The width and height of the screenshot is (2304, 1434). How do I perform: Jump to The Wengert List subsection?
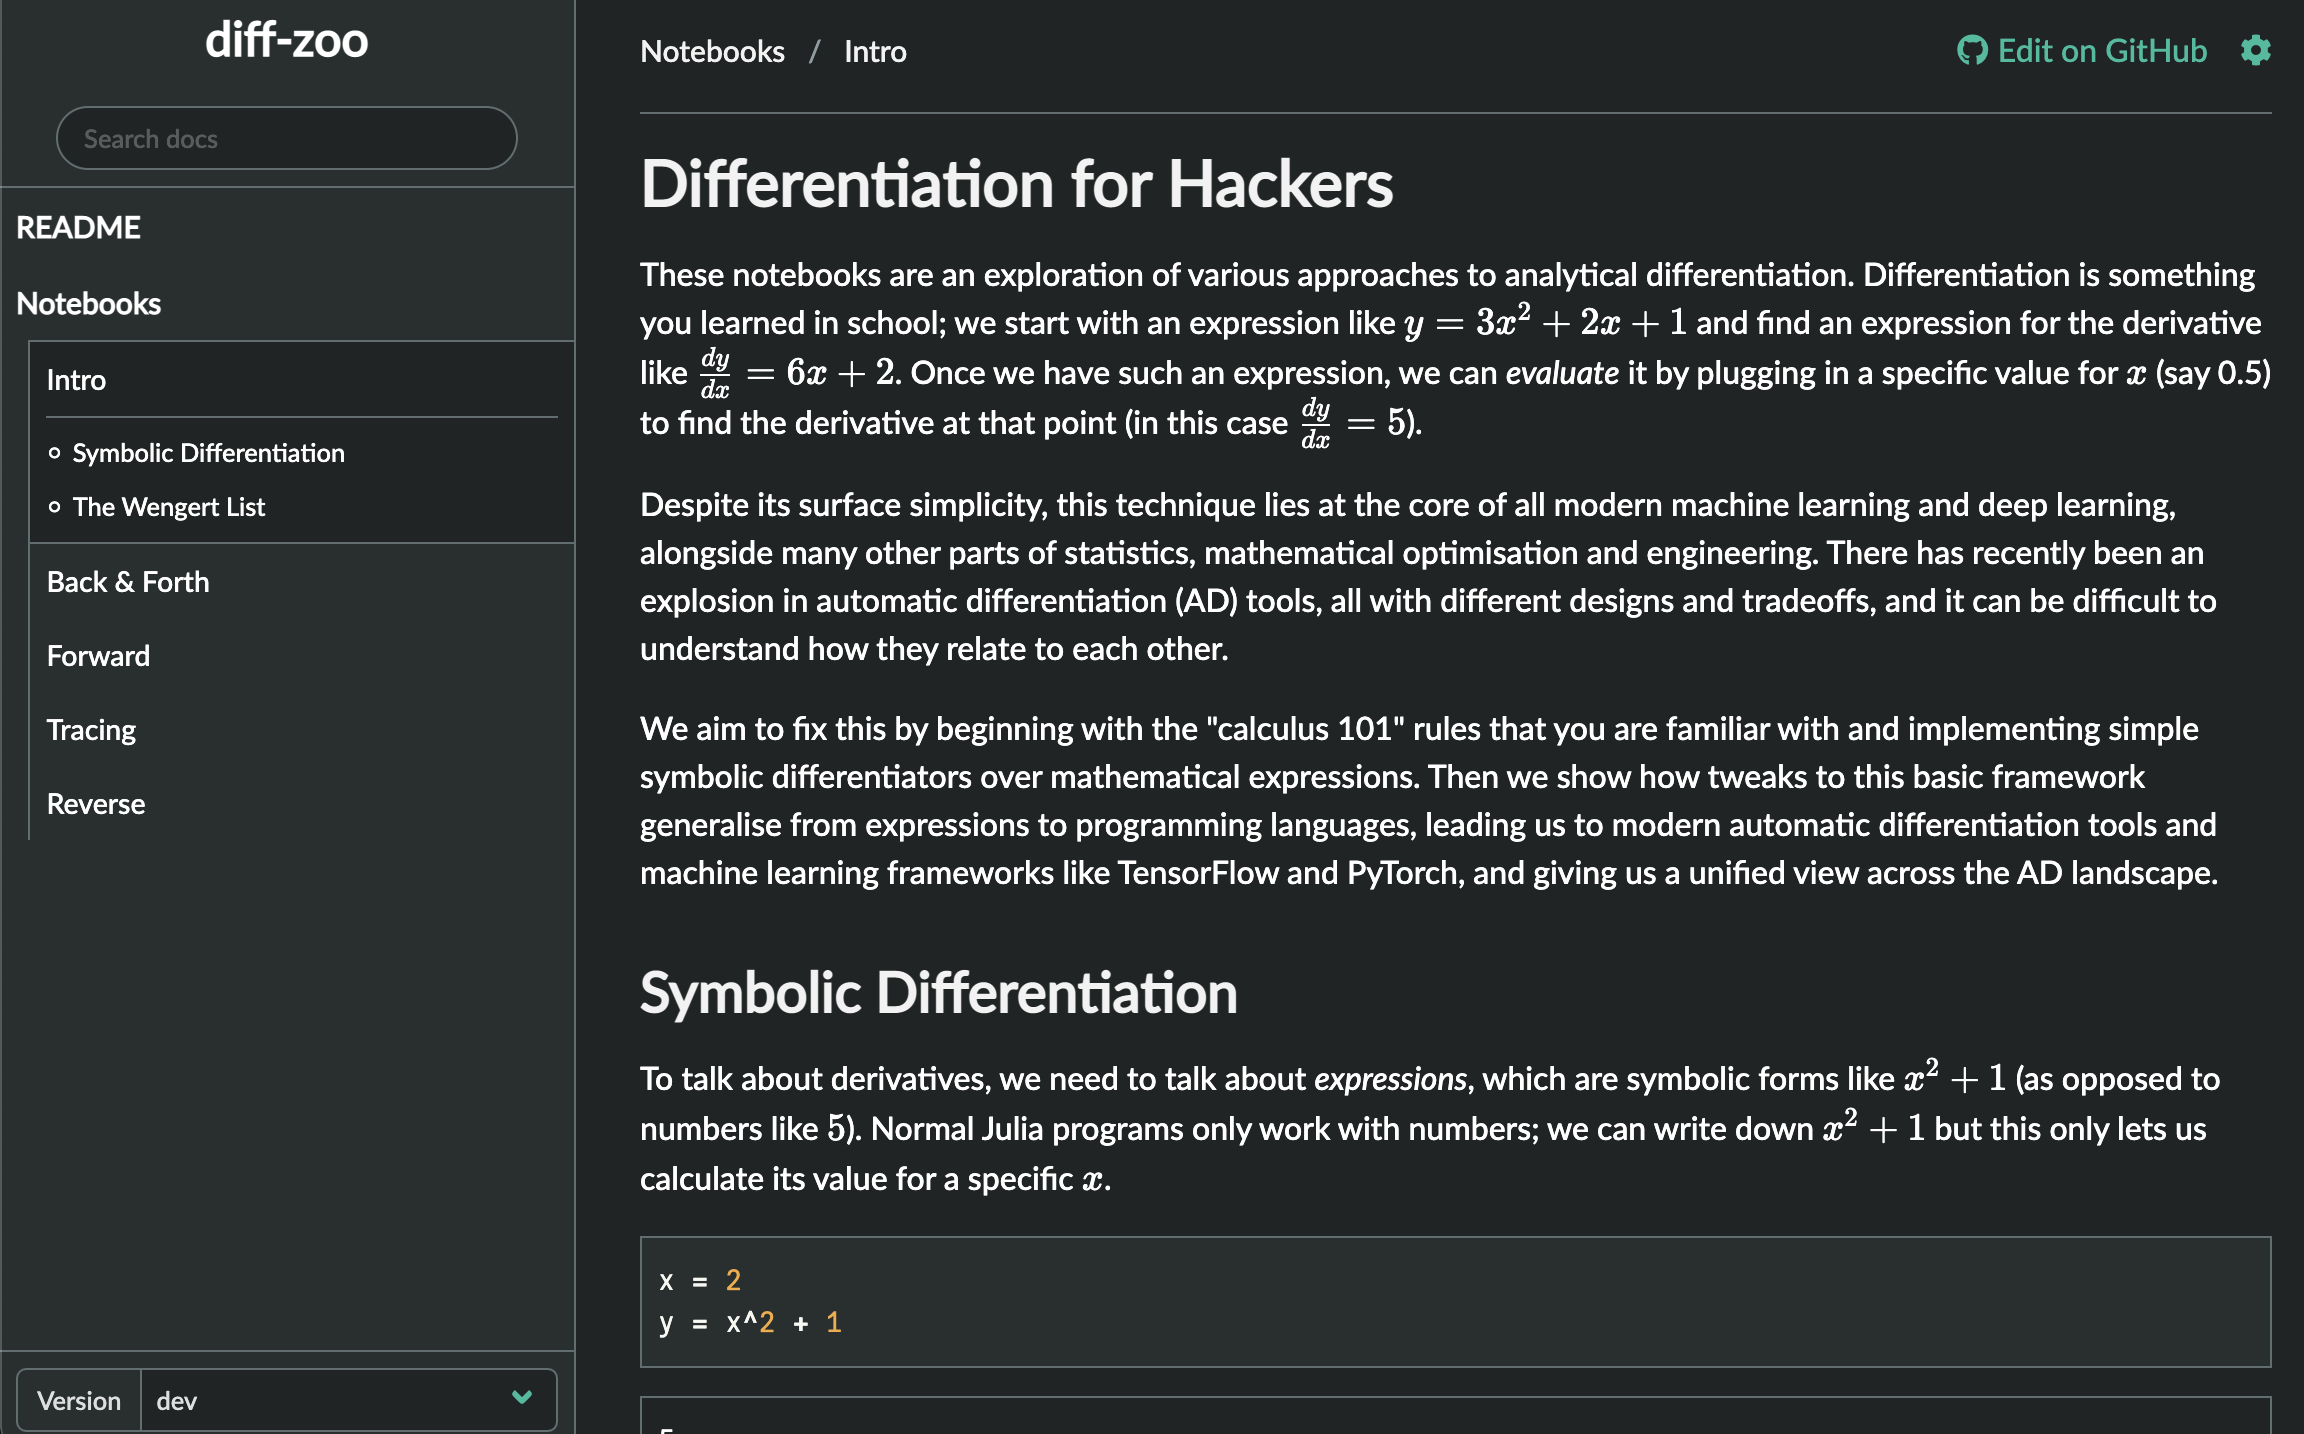point(169,507)
